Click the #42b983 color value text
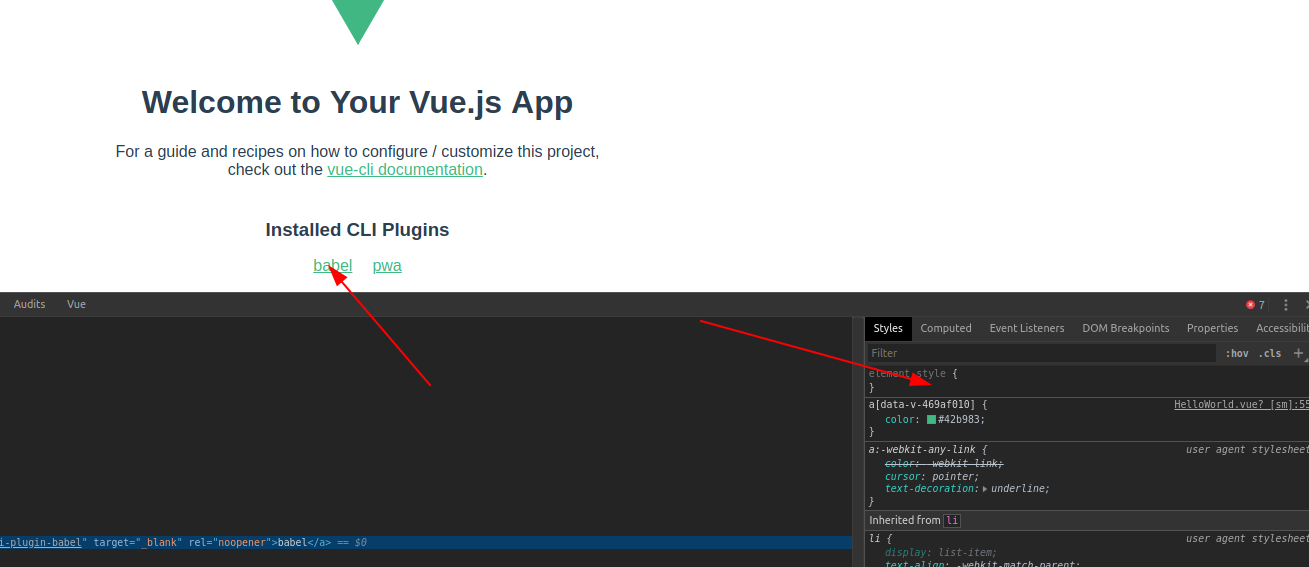This screenshot has height=567, width=1309. point(961,420)
